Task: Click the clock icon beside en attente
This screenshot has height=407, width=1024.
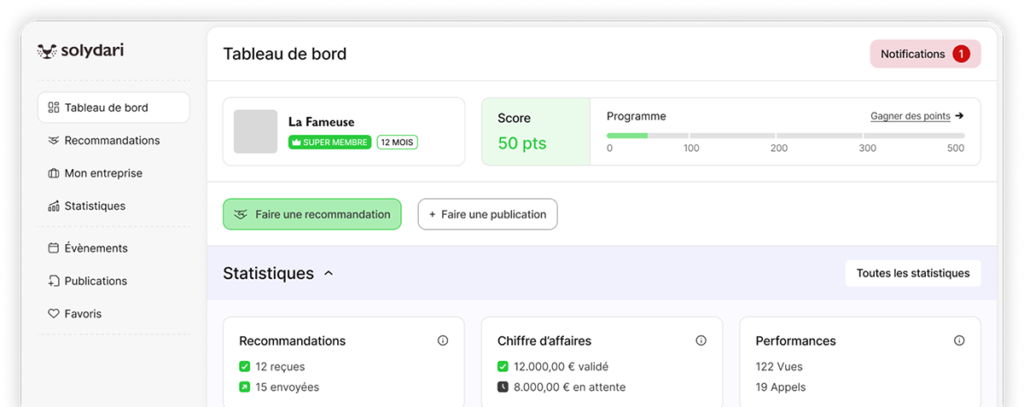Action: 503,387
